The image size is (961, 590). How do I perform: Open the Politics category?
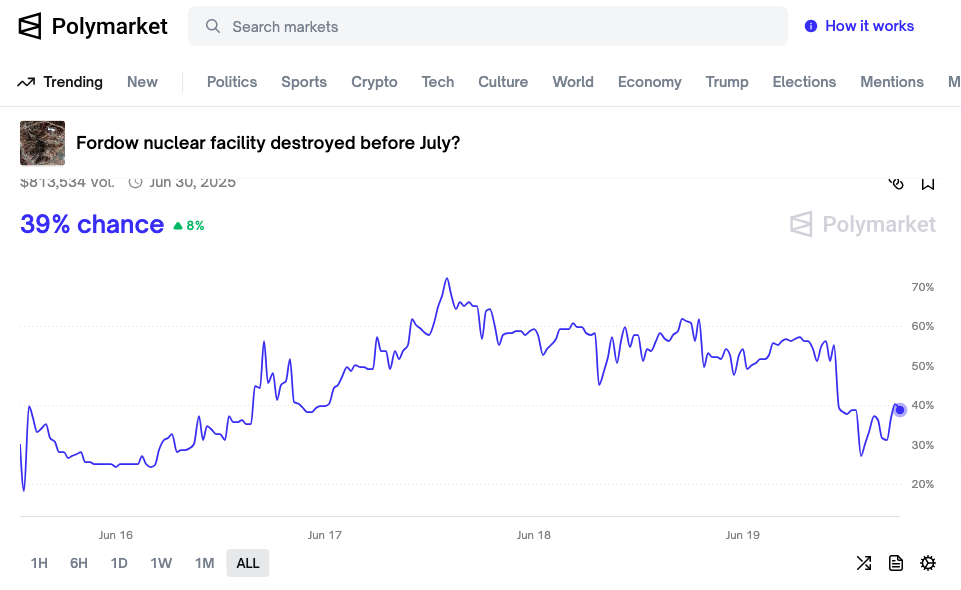(x=232, y=82)
